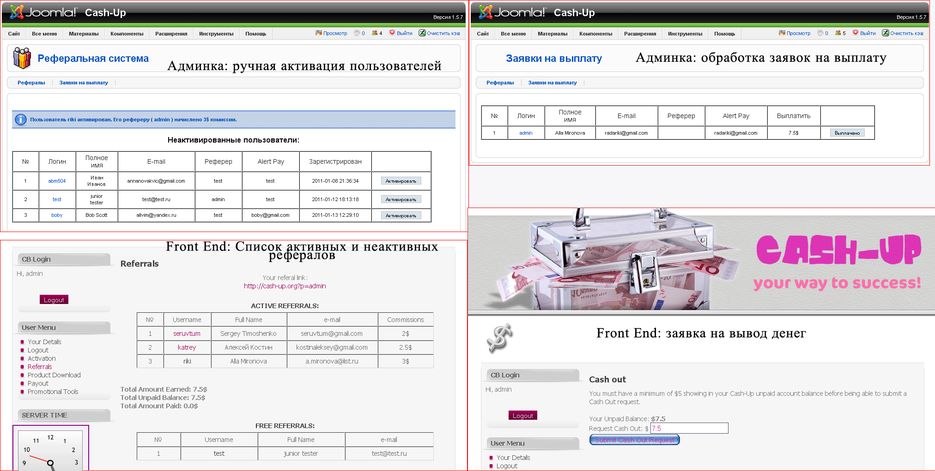Click the junior tester cell under FREE REFERRALS
Screen dimensions: 935x471
tap(301, 454)
